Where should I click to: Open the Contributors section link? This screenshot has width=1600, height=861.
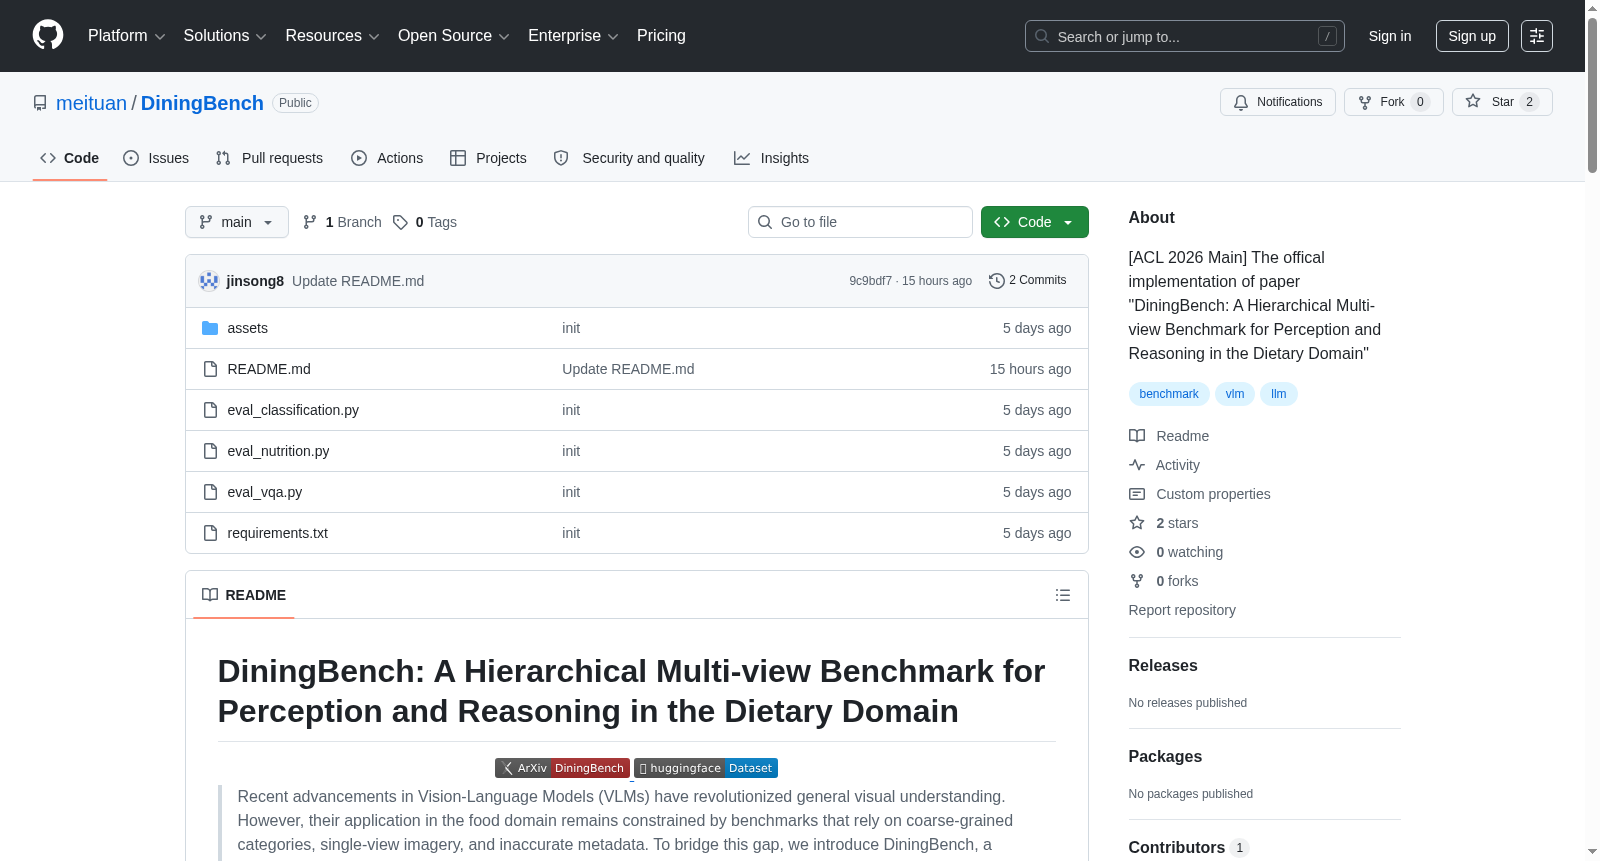pos(1189,848)
